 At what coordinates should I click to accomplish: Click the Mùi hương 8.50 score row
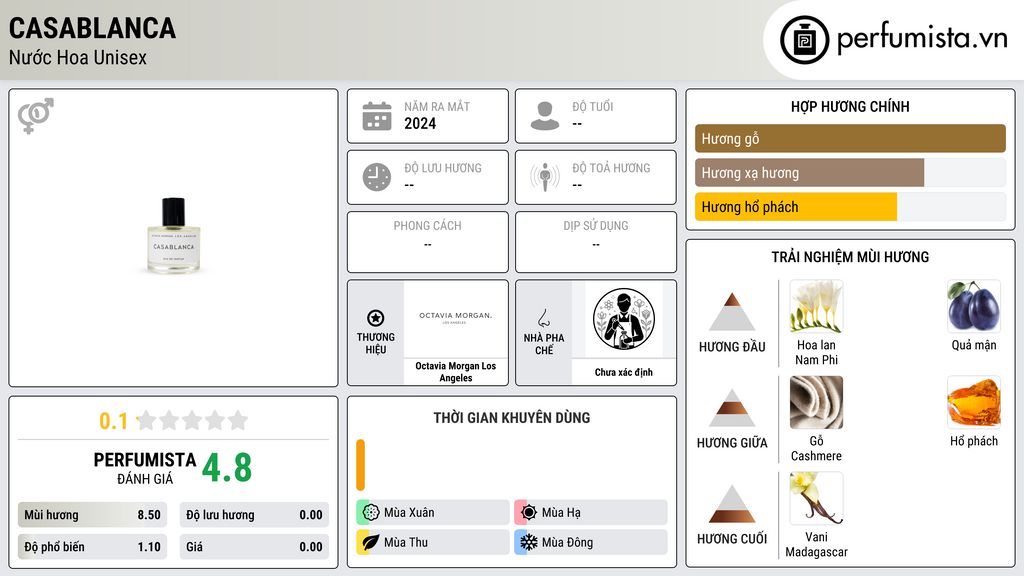(x=92, y=515)
